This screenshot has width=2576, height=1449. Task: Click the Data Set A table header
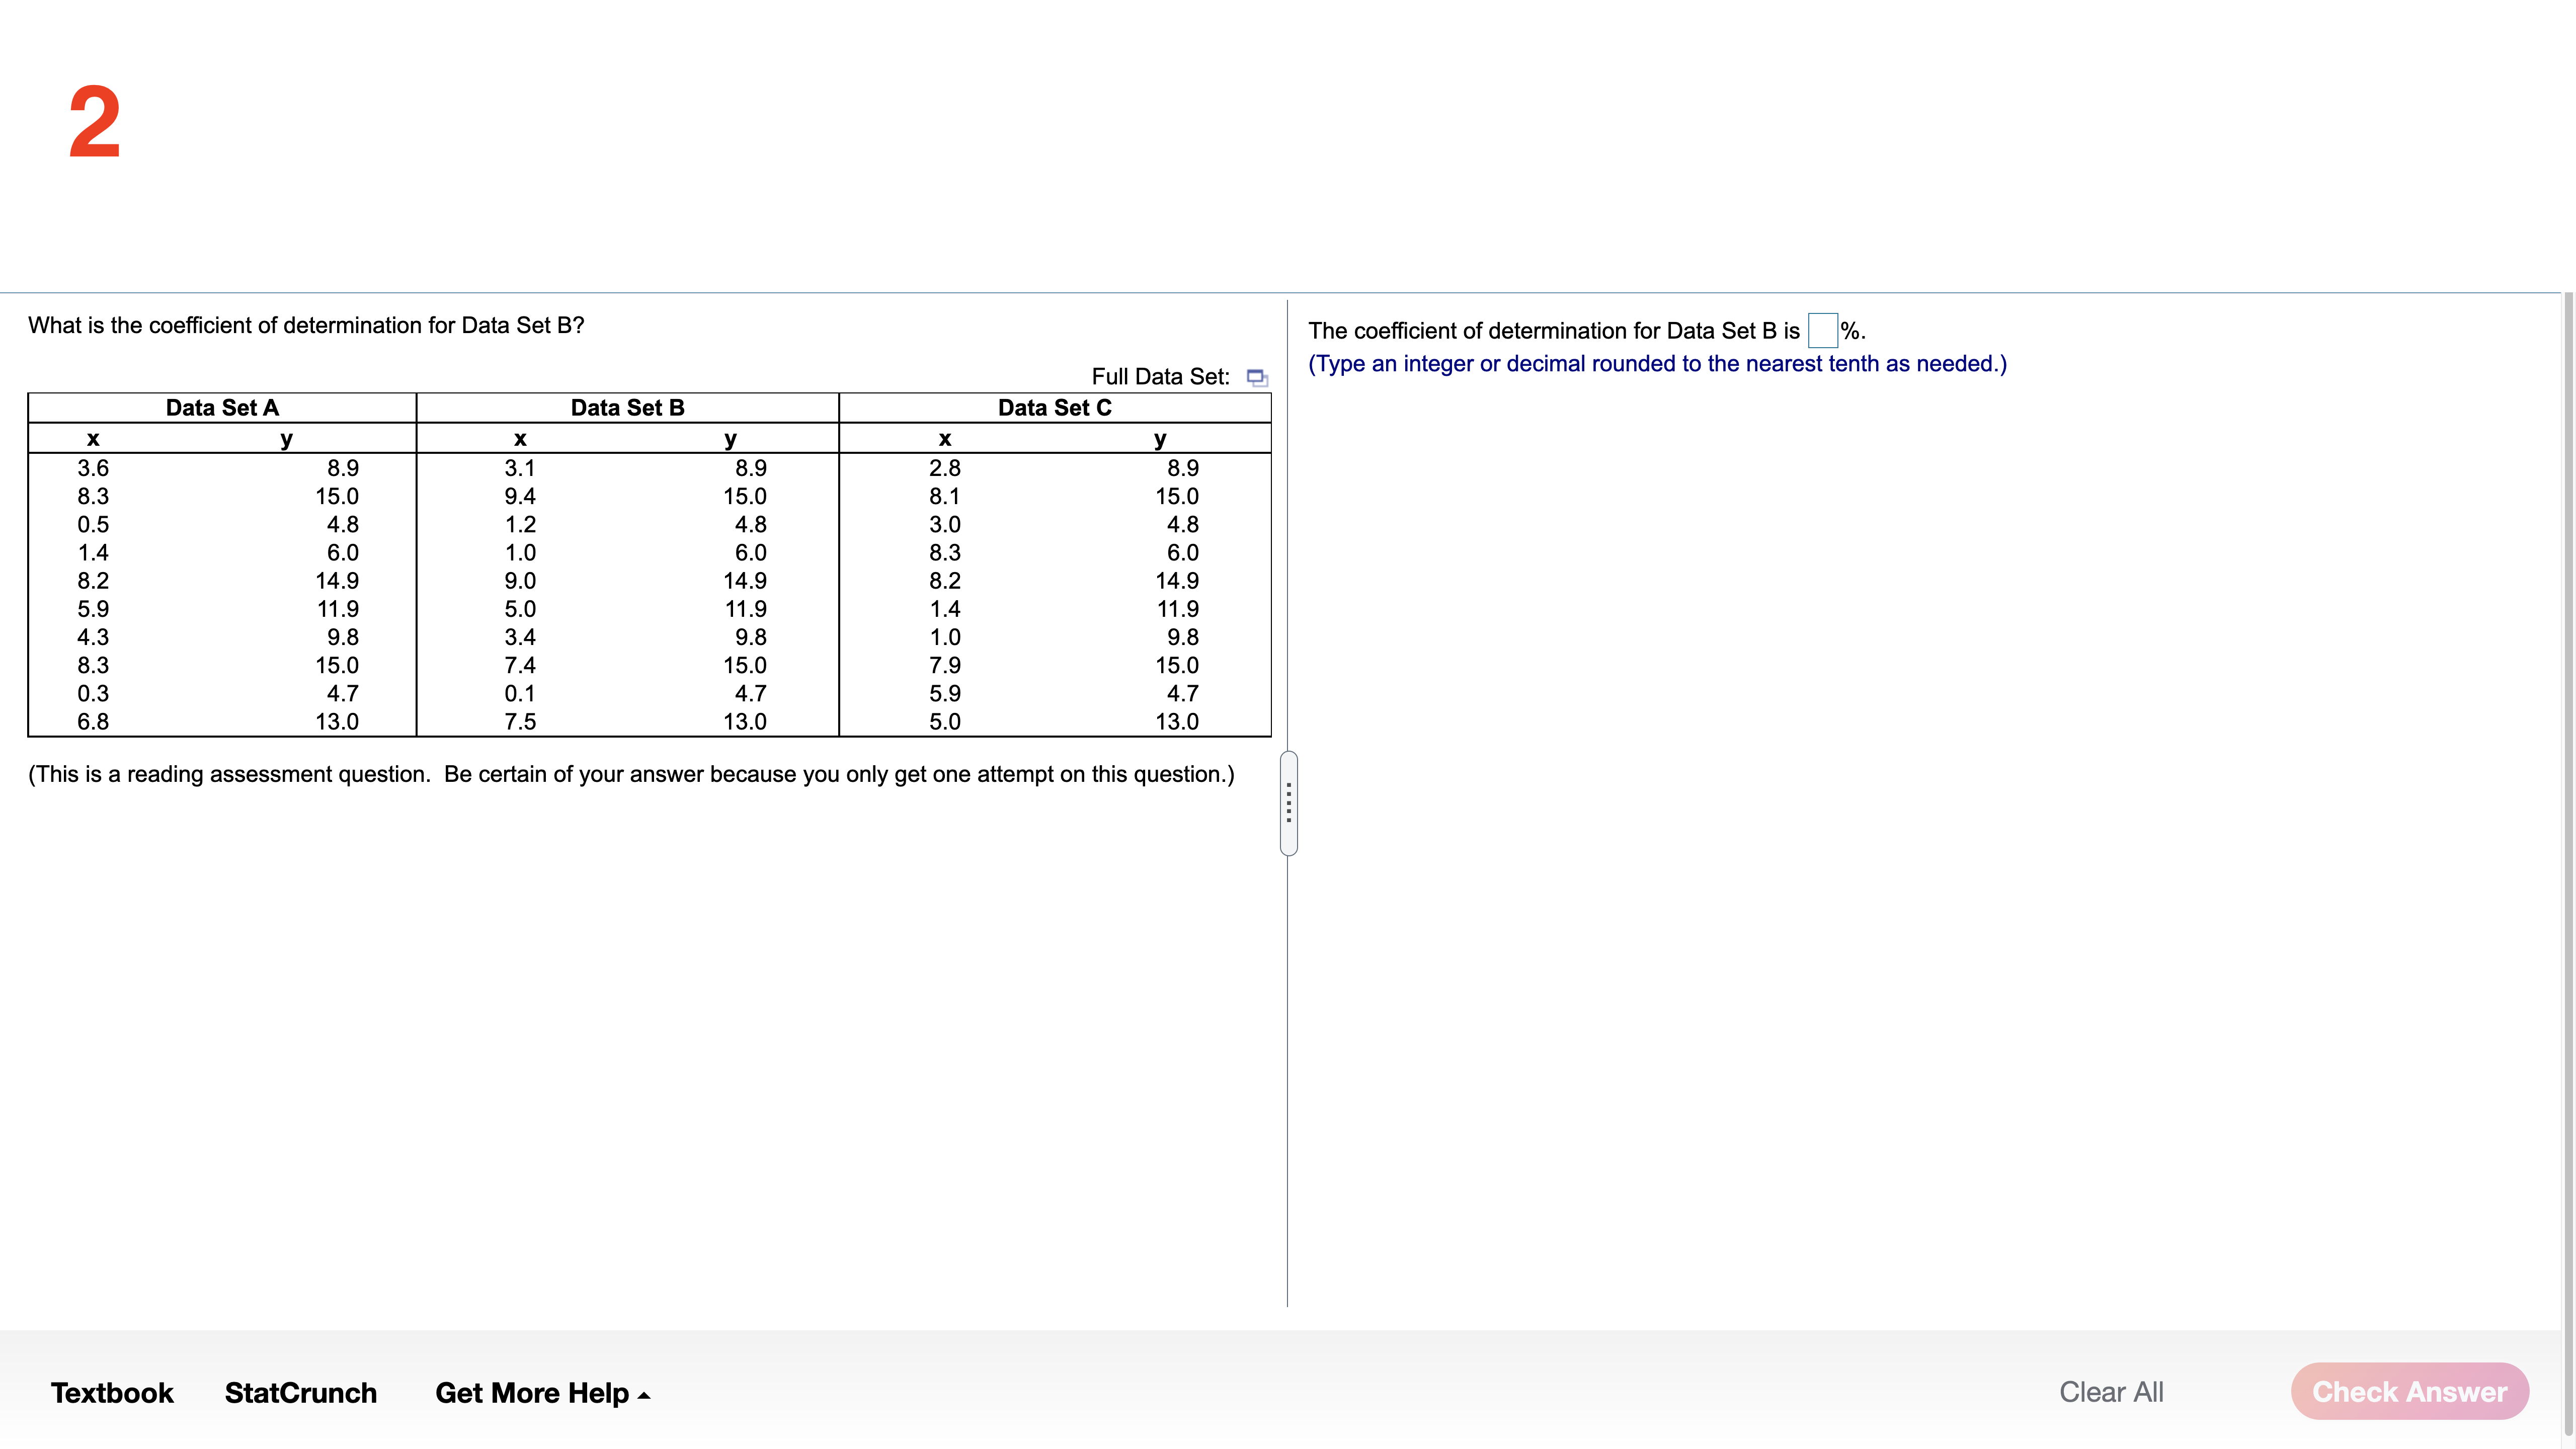(x=222, y=407)
